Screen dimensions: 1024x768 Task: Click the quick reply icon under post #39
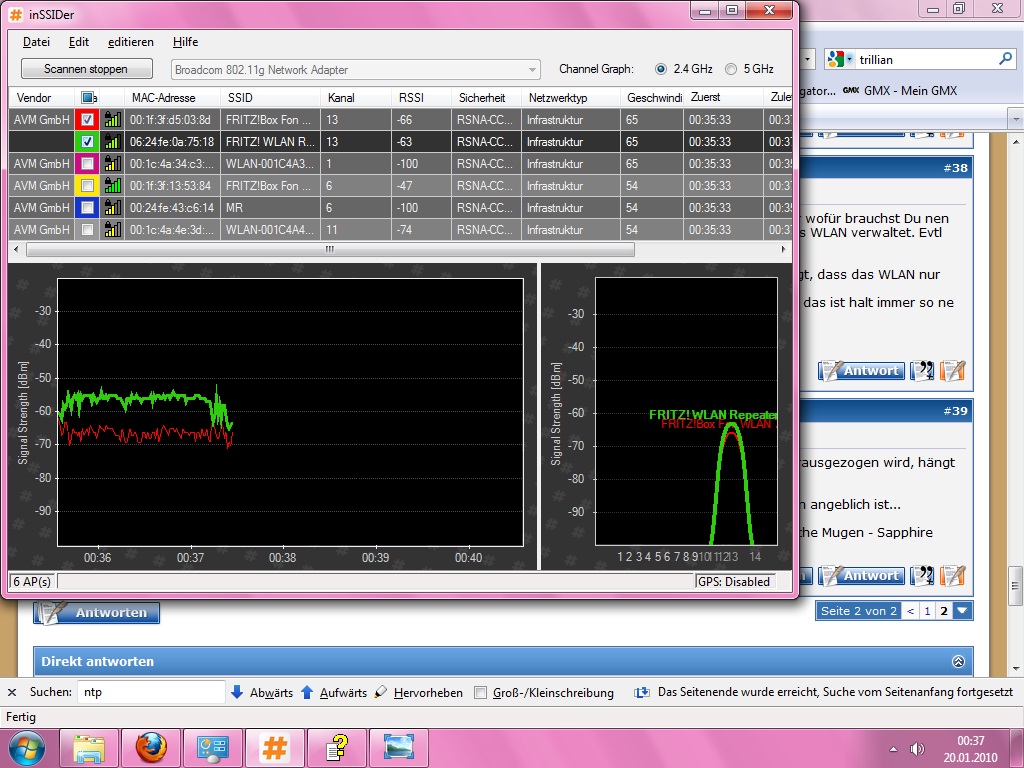pos(952,575)
